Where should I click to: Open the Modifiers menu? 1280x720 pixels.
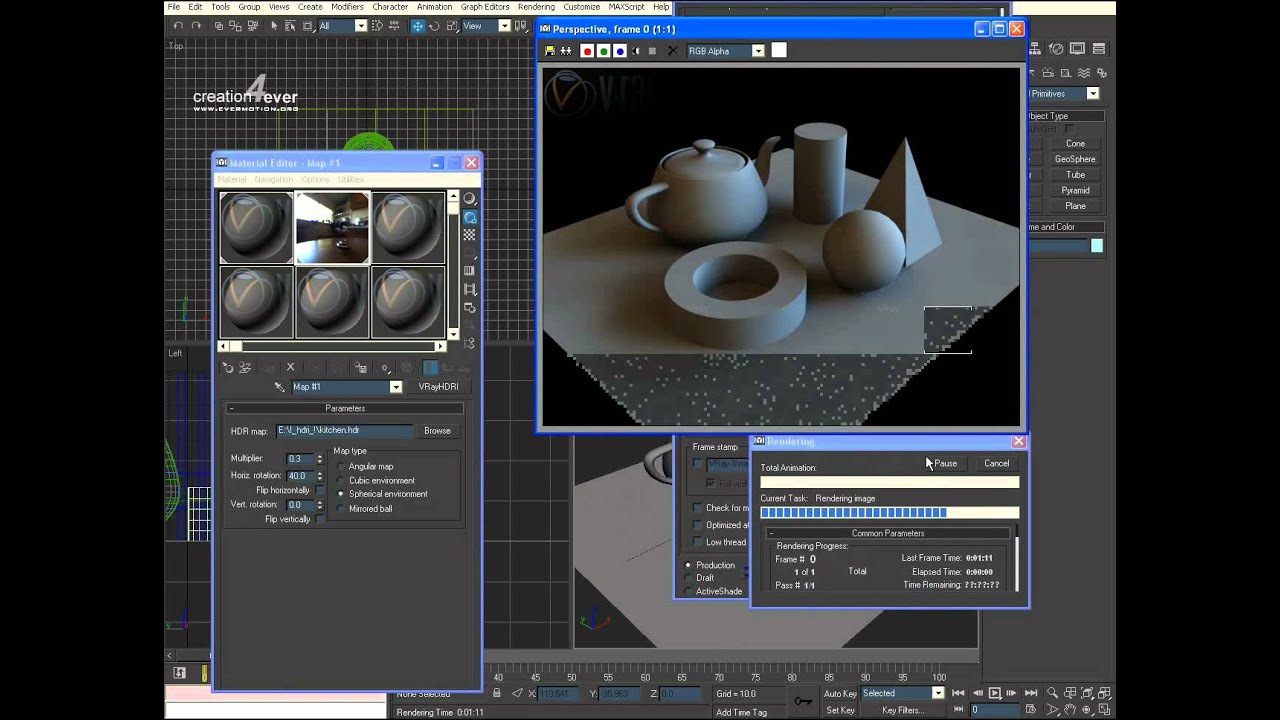coord(347,7)
